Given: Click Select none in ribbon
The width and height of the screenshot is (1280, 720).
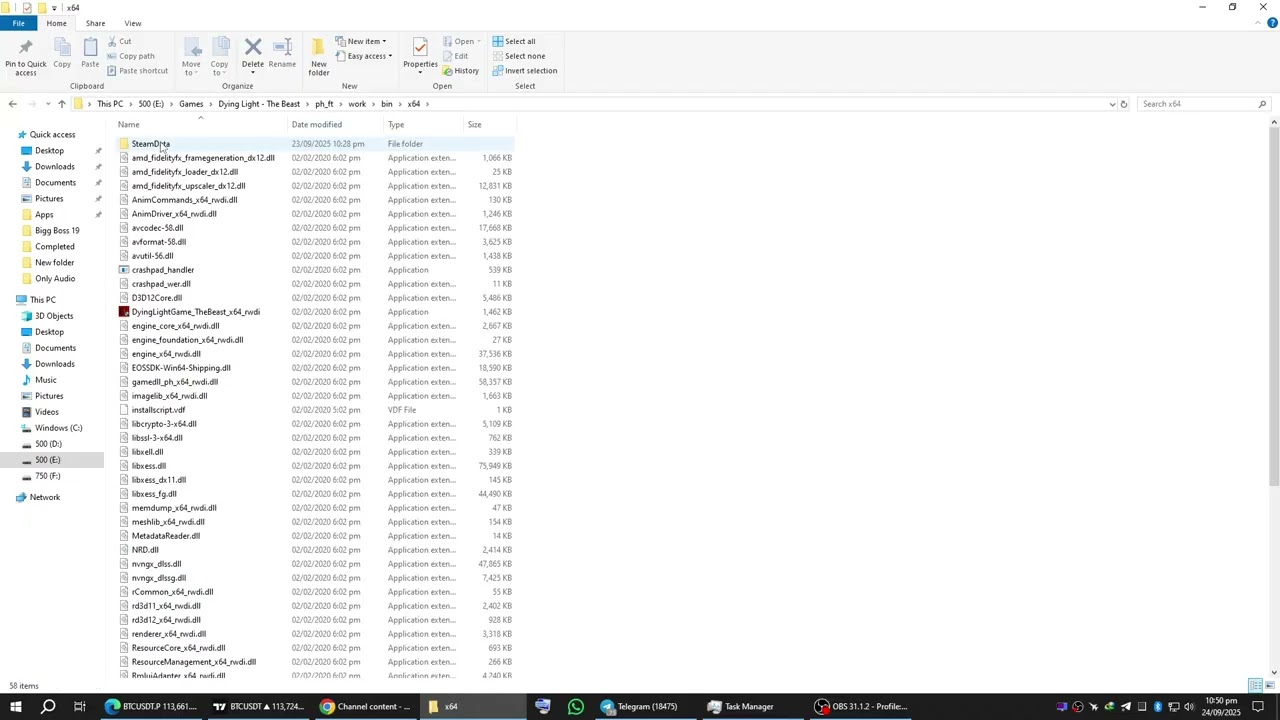Looking at the screenshot, I should [x=519, y=56].
